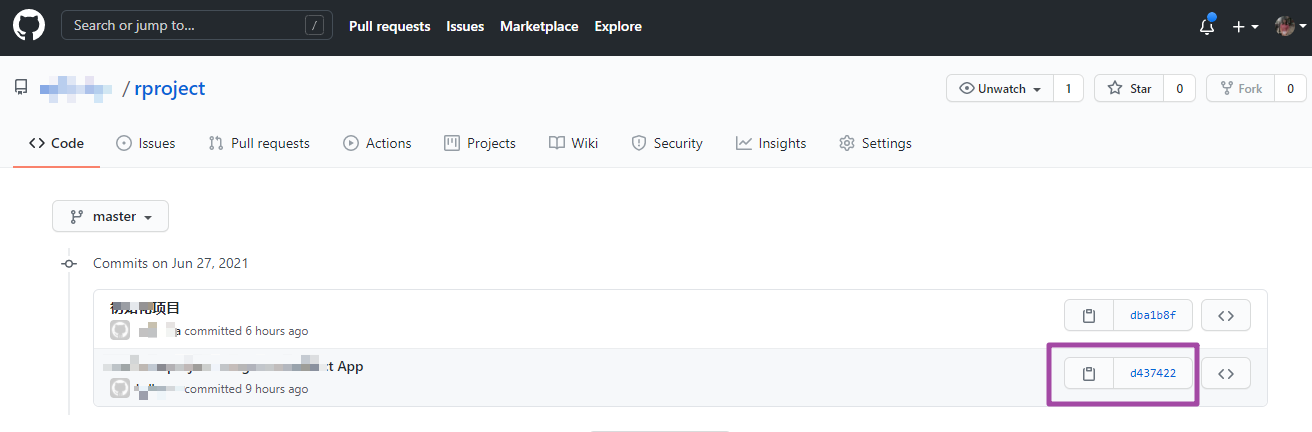Click 'committed 9 hours ago' text
The image size is (1312, 432).
[x=246, y=389]
